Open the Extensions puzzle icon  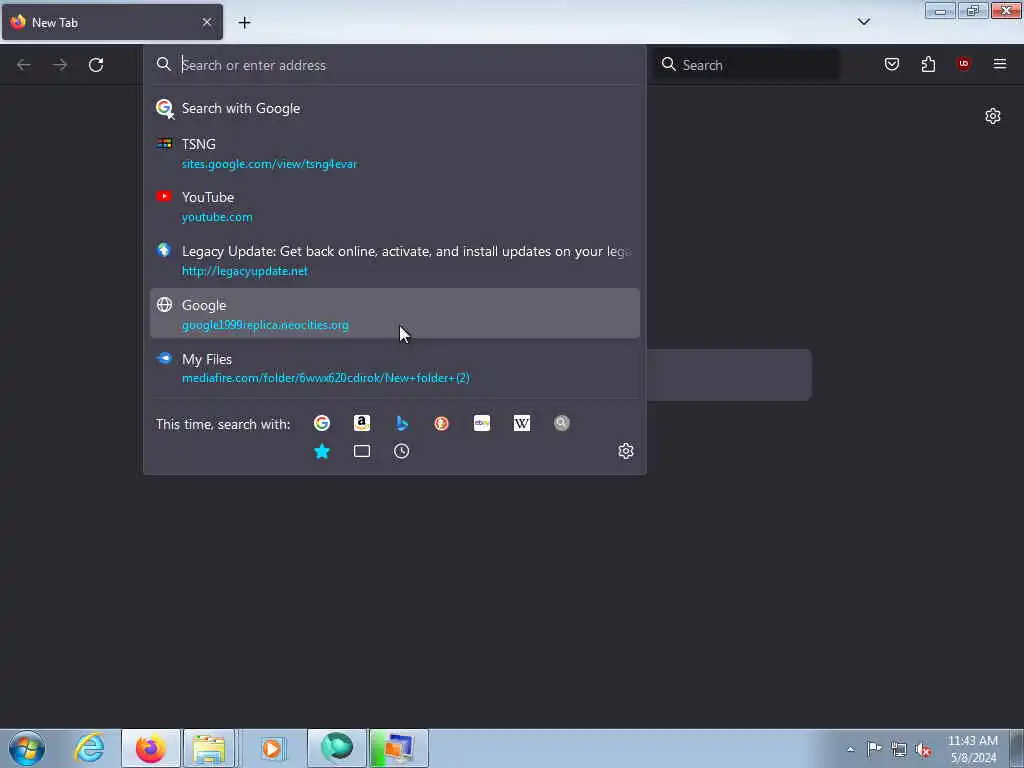tap(928, 64)
